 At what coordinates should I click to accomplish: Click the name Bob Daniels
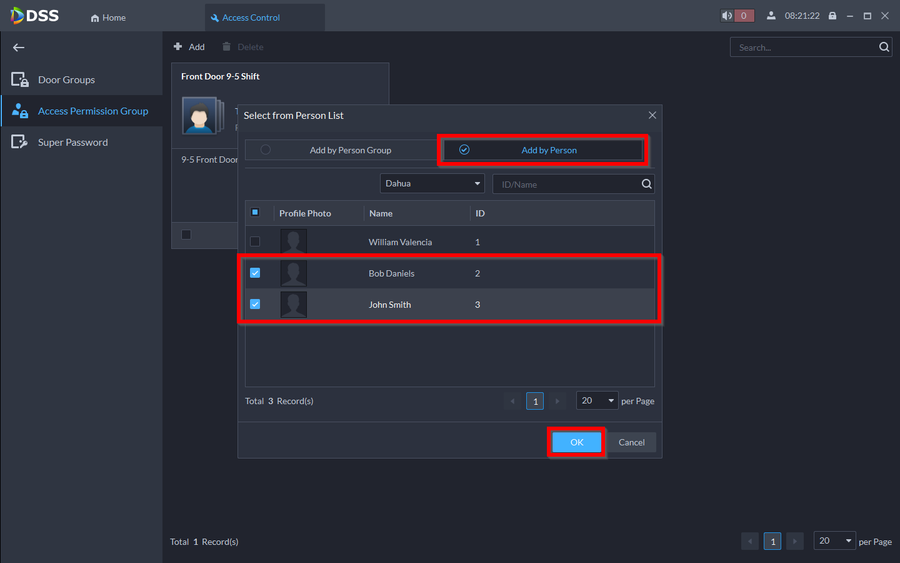391,273
